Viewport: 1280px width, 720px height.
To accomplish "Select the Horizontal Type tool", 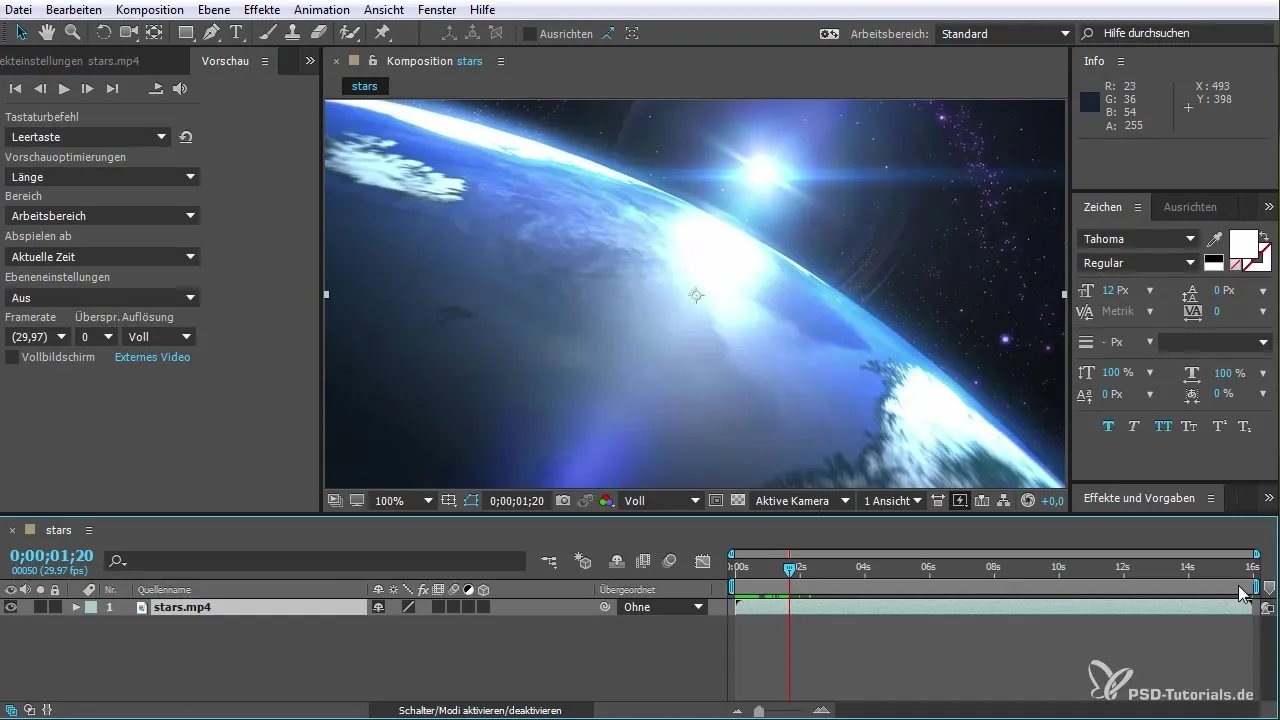I will [x=237, y=33].
